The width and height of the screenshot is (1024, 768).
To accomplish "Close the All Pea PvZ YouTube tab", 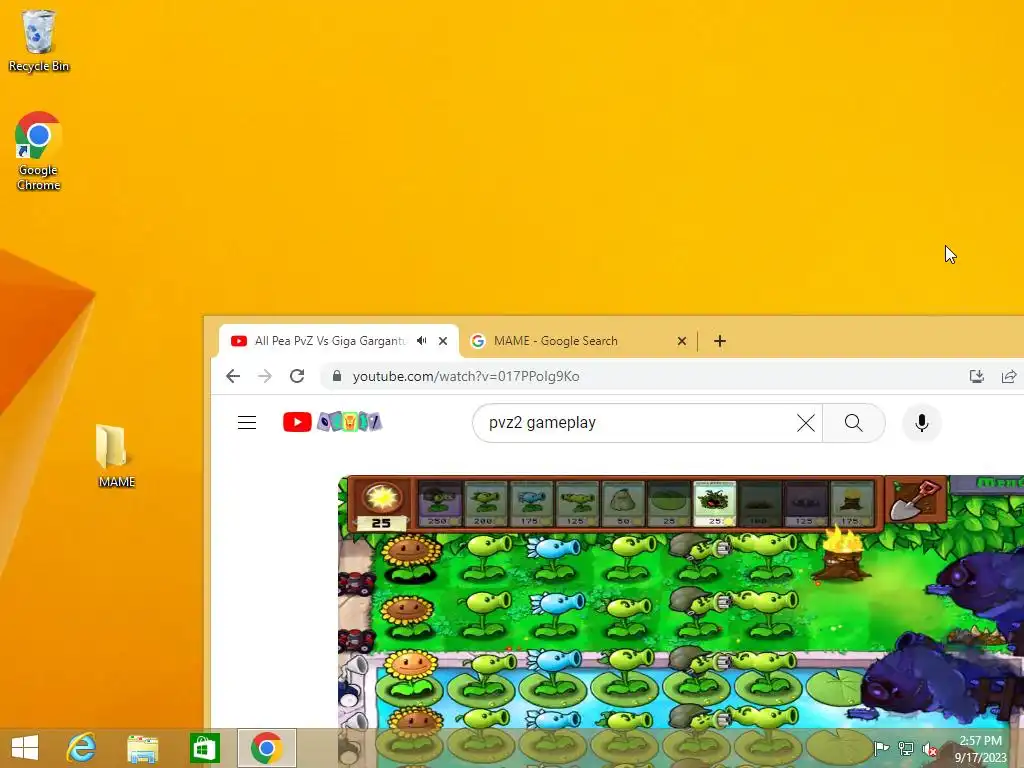I will (443, 341).
